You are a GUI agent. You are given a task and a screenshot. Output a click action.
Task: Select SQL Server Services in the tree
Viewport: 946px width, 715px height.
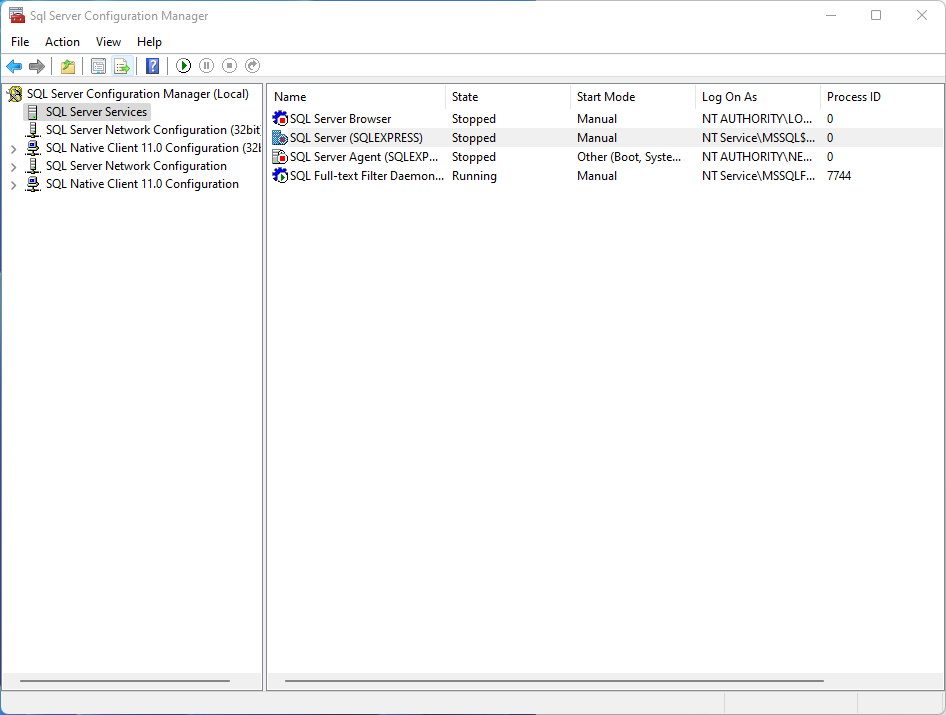pos(97,112)
